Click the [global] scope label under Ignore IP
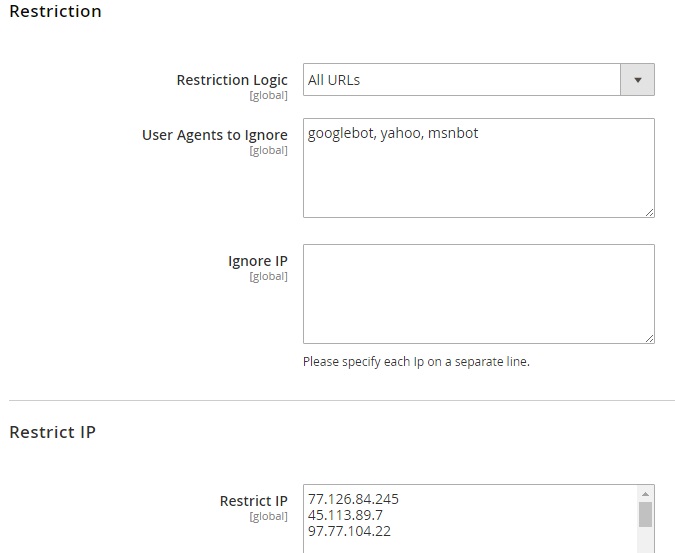The height and width of the screenshot is (553, 675). [x=268, y=277]
